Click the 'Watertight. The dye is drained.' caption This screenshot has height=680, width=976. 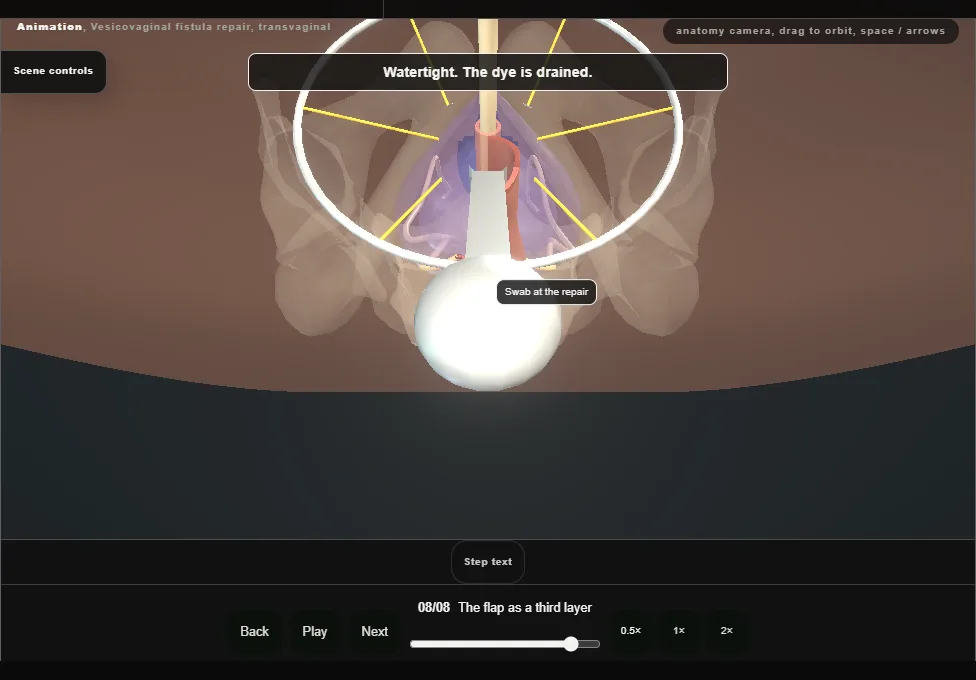click(487, 72)
